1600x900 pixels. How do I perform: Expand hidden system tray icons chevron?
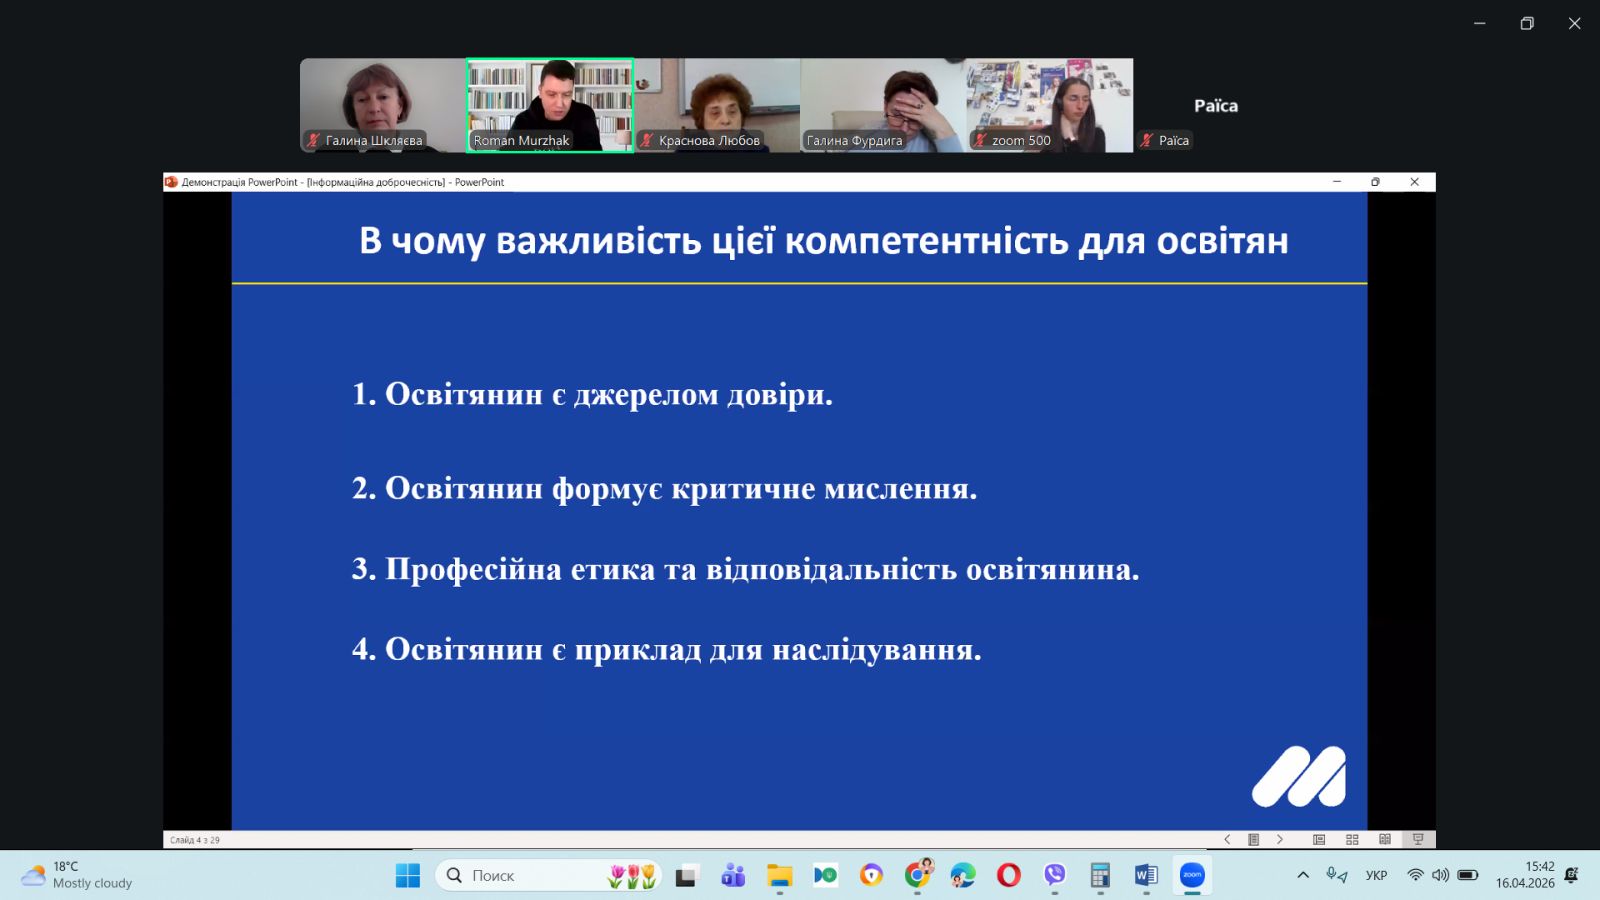click(1303, 876)
